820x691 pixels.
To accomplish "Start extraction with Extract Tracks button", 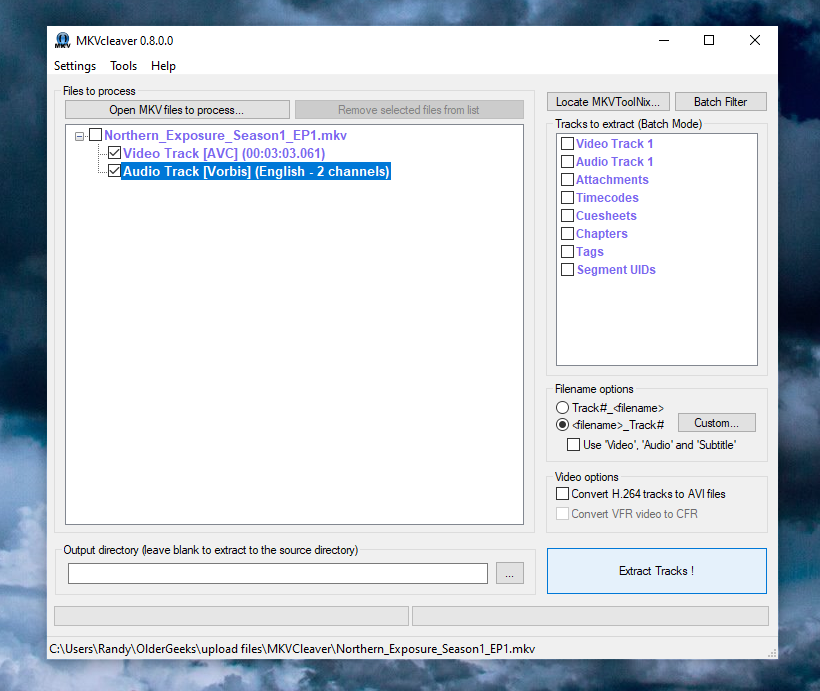I will coord(657,571).
